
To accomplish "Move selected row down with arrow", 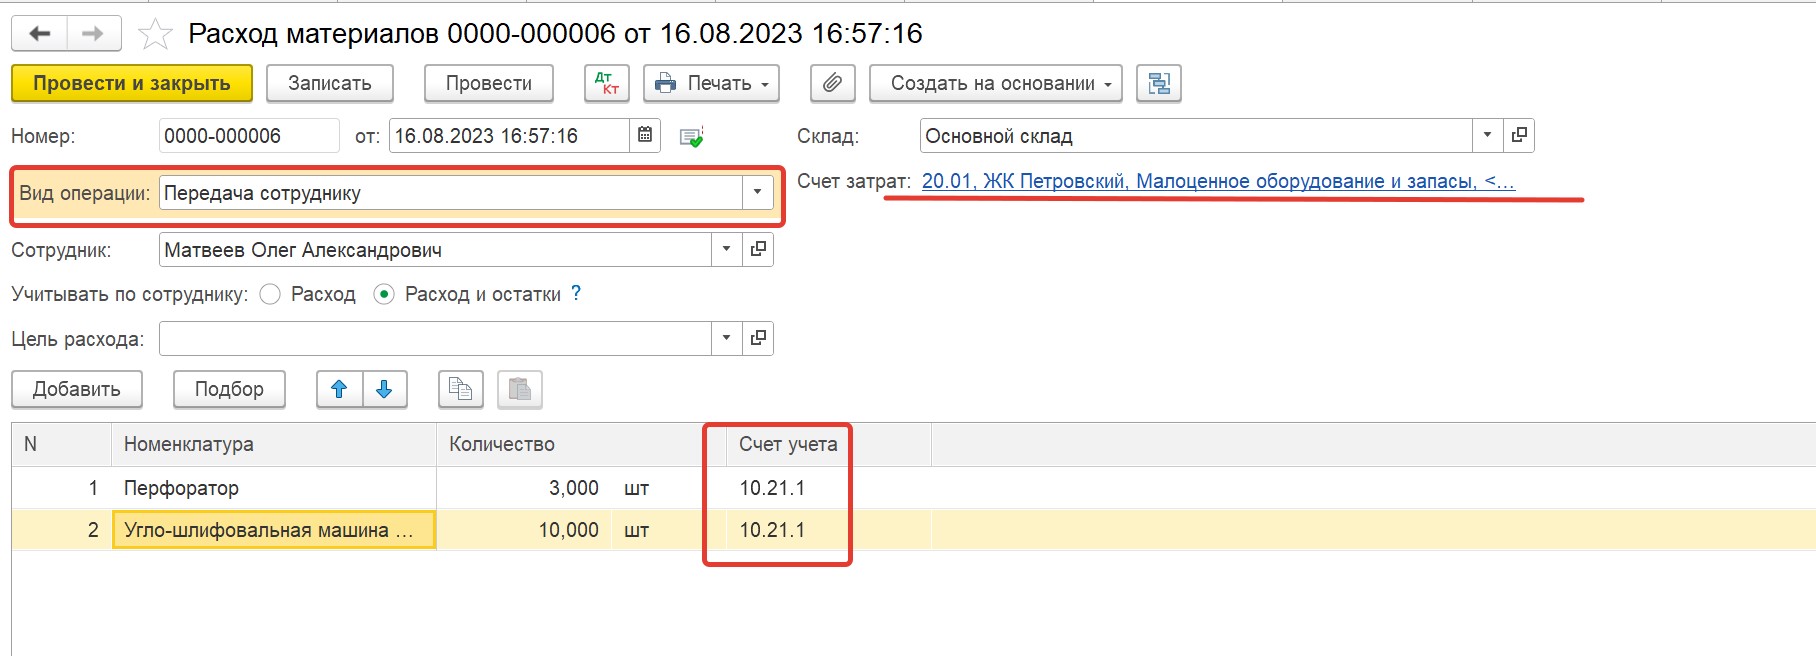I will click(384, 389).
